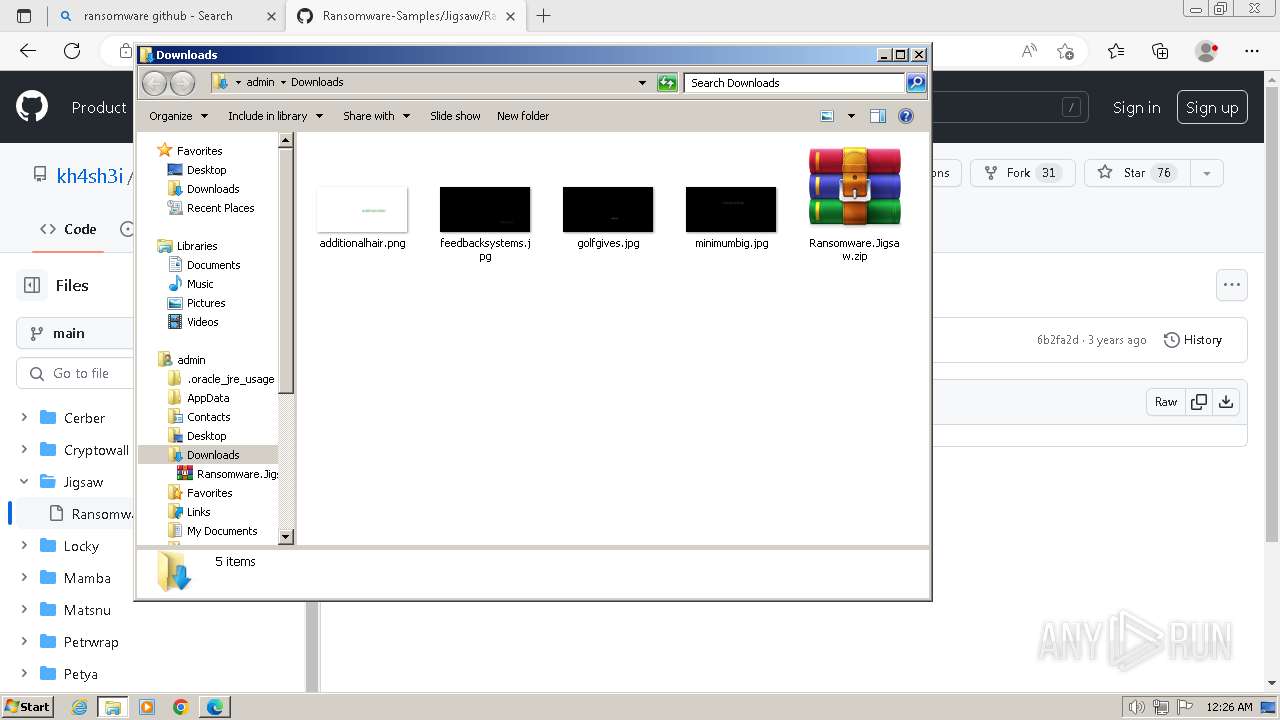The width and height of the screenshot is (1280, 720).
Task: Open the view options dropdown arrow
Action: pyautogui.click(x=851, y=116)
